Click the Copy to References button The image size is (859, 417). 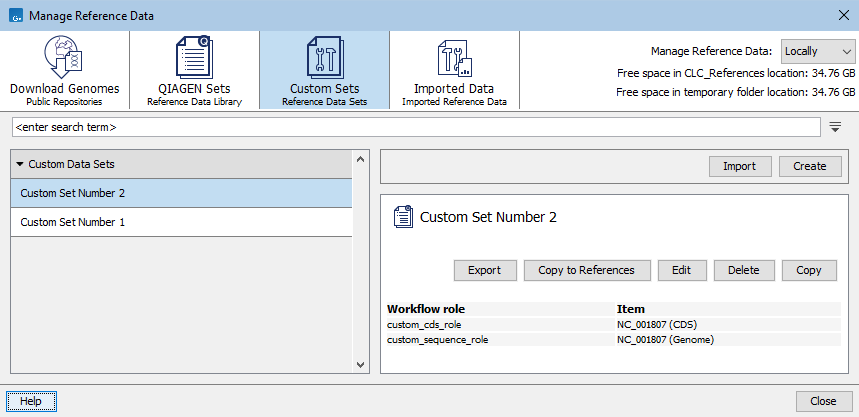[586, 270]
